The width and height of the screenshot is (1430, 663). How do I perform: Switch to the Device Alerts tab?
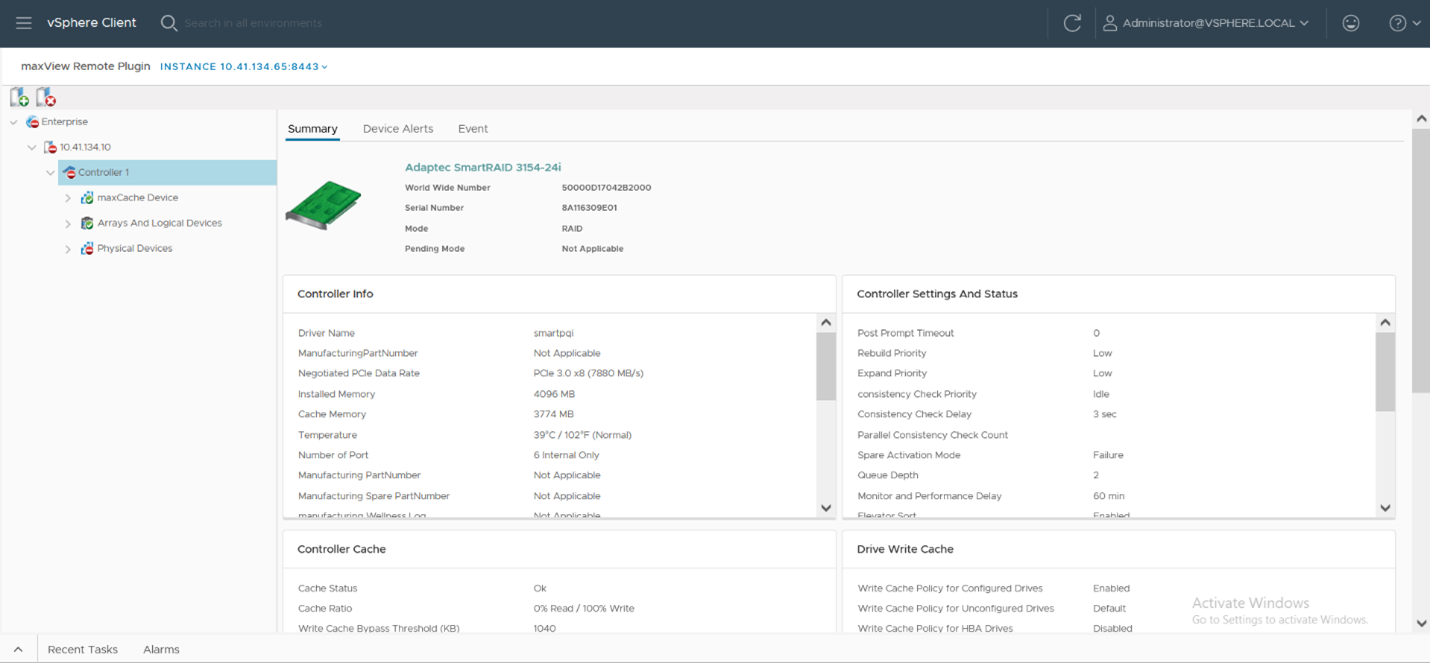[398, 129]
